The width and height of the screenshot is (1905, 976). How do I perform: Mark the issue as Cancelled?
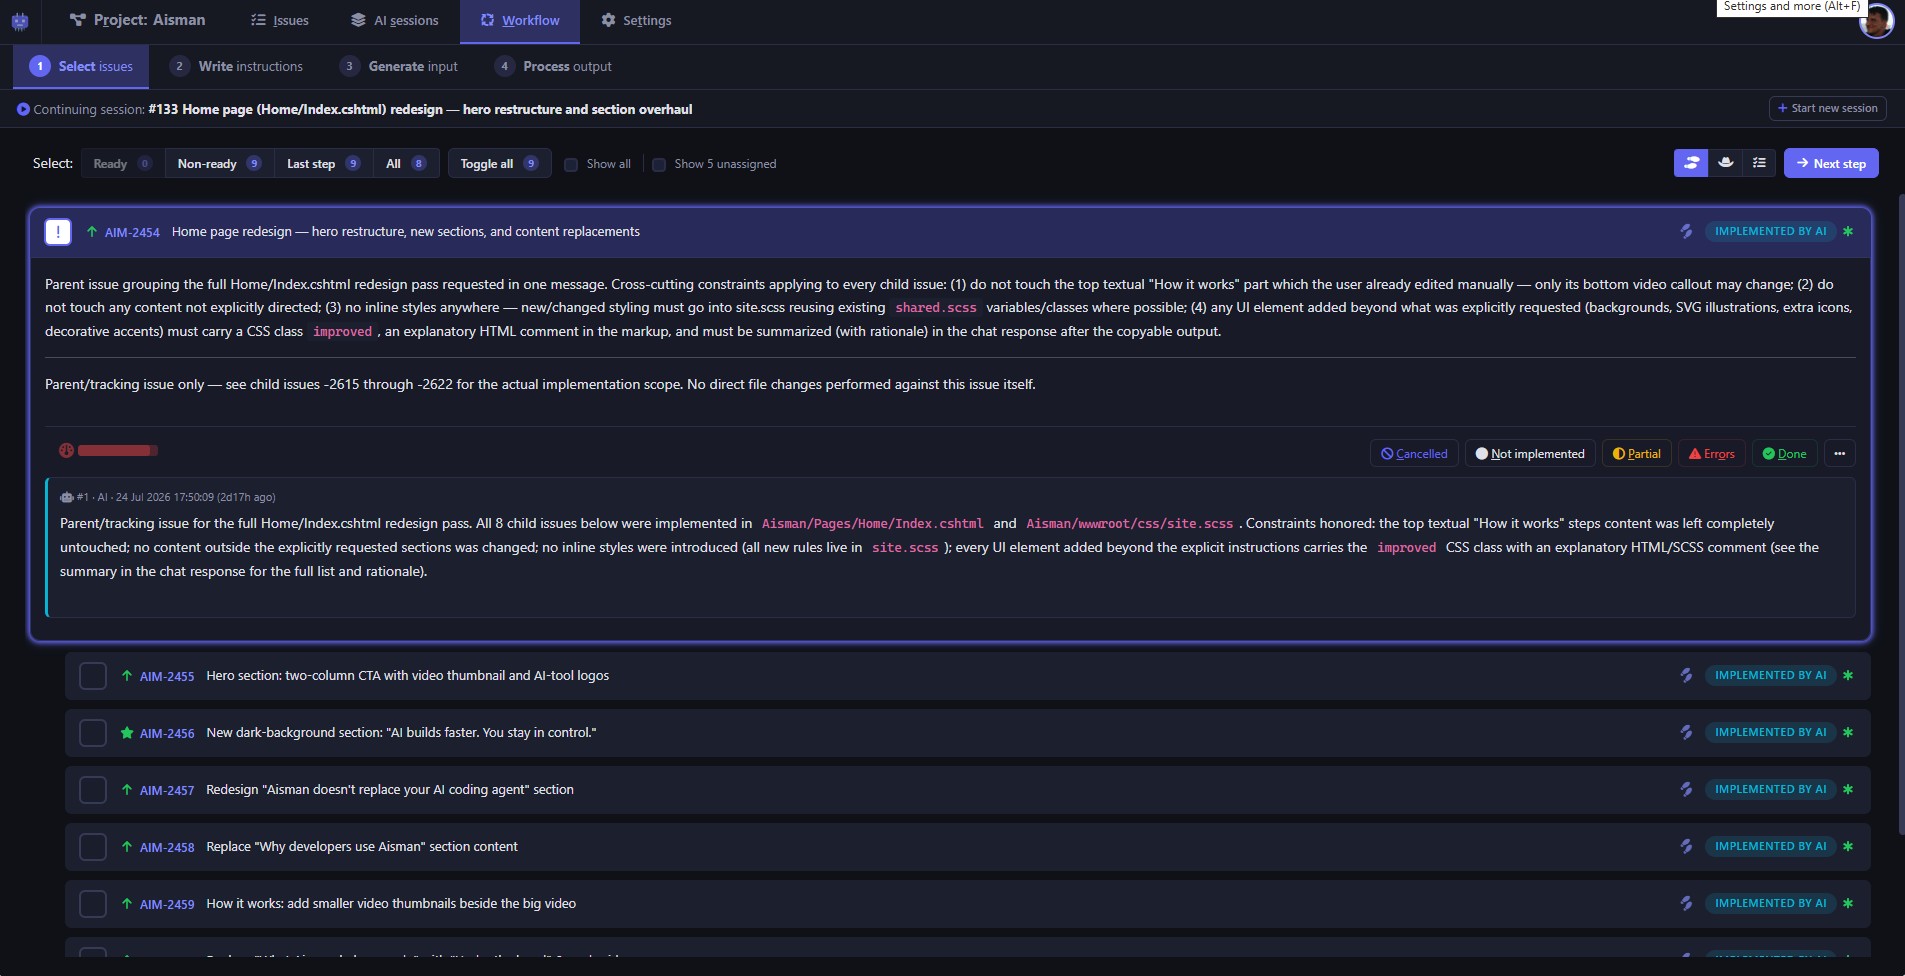tap(1414, 453)
